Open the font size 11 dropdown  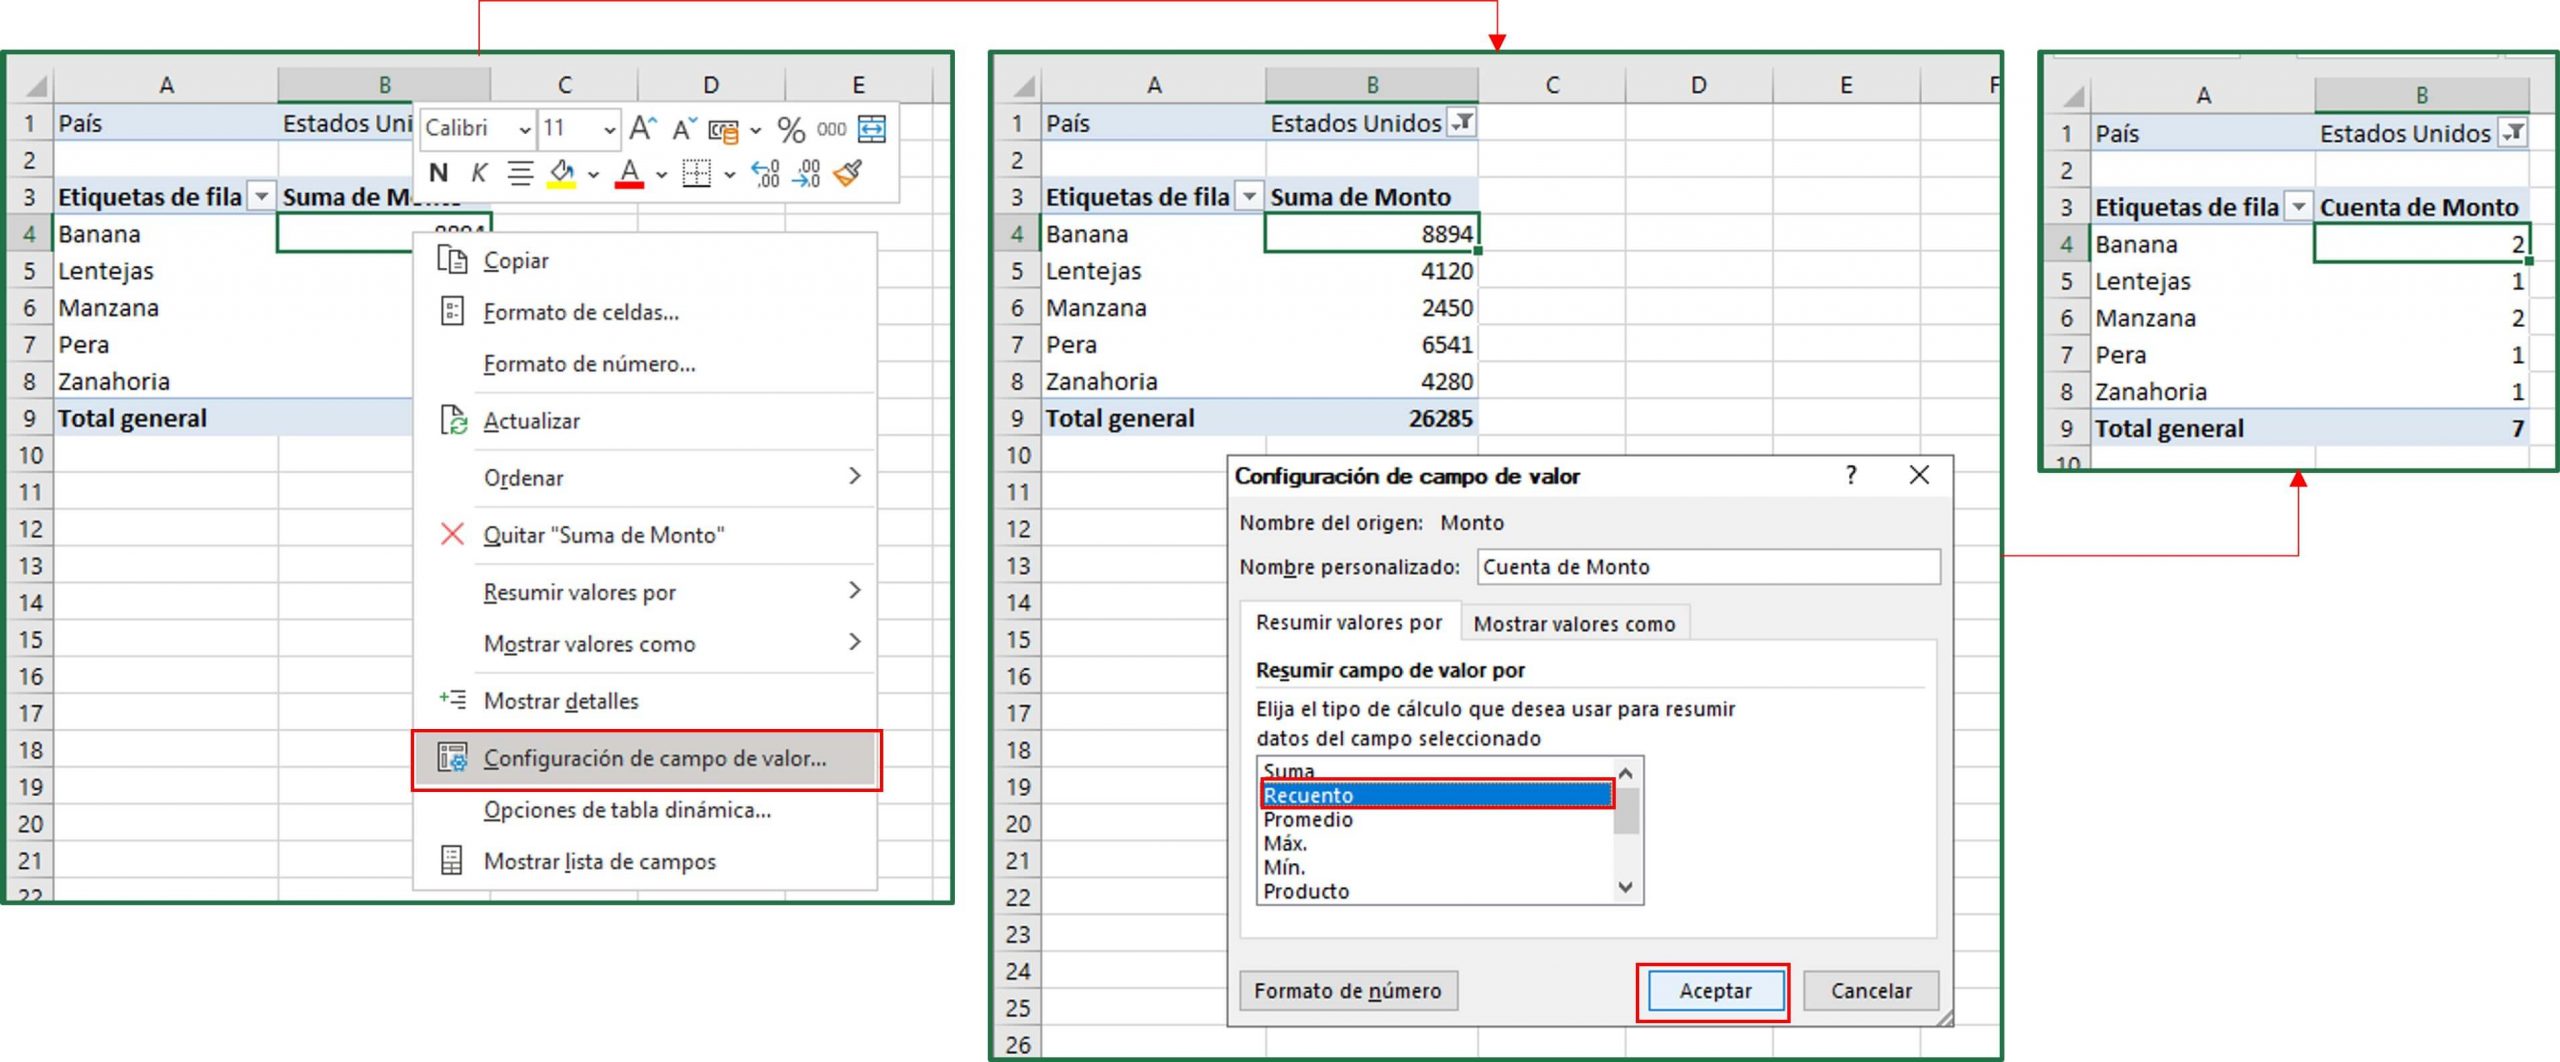[610, 129]
